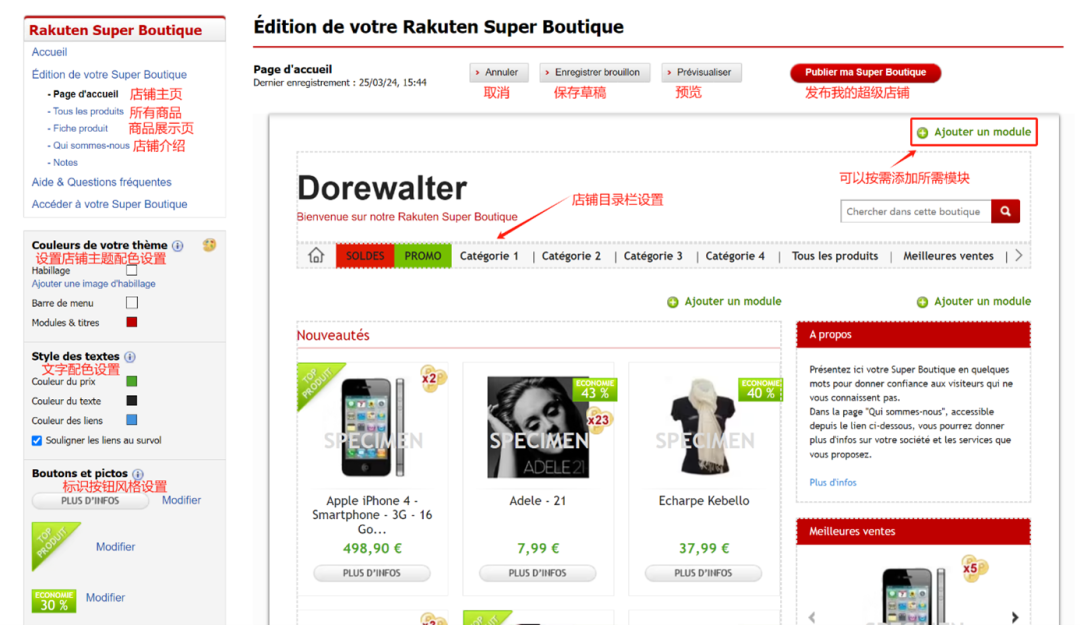This screenshot has height=625, width=1080.
Task: Click the ECONOMIE 30 % badge icon
Action: (54, 600)
